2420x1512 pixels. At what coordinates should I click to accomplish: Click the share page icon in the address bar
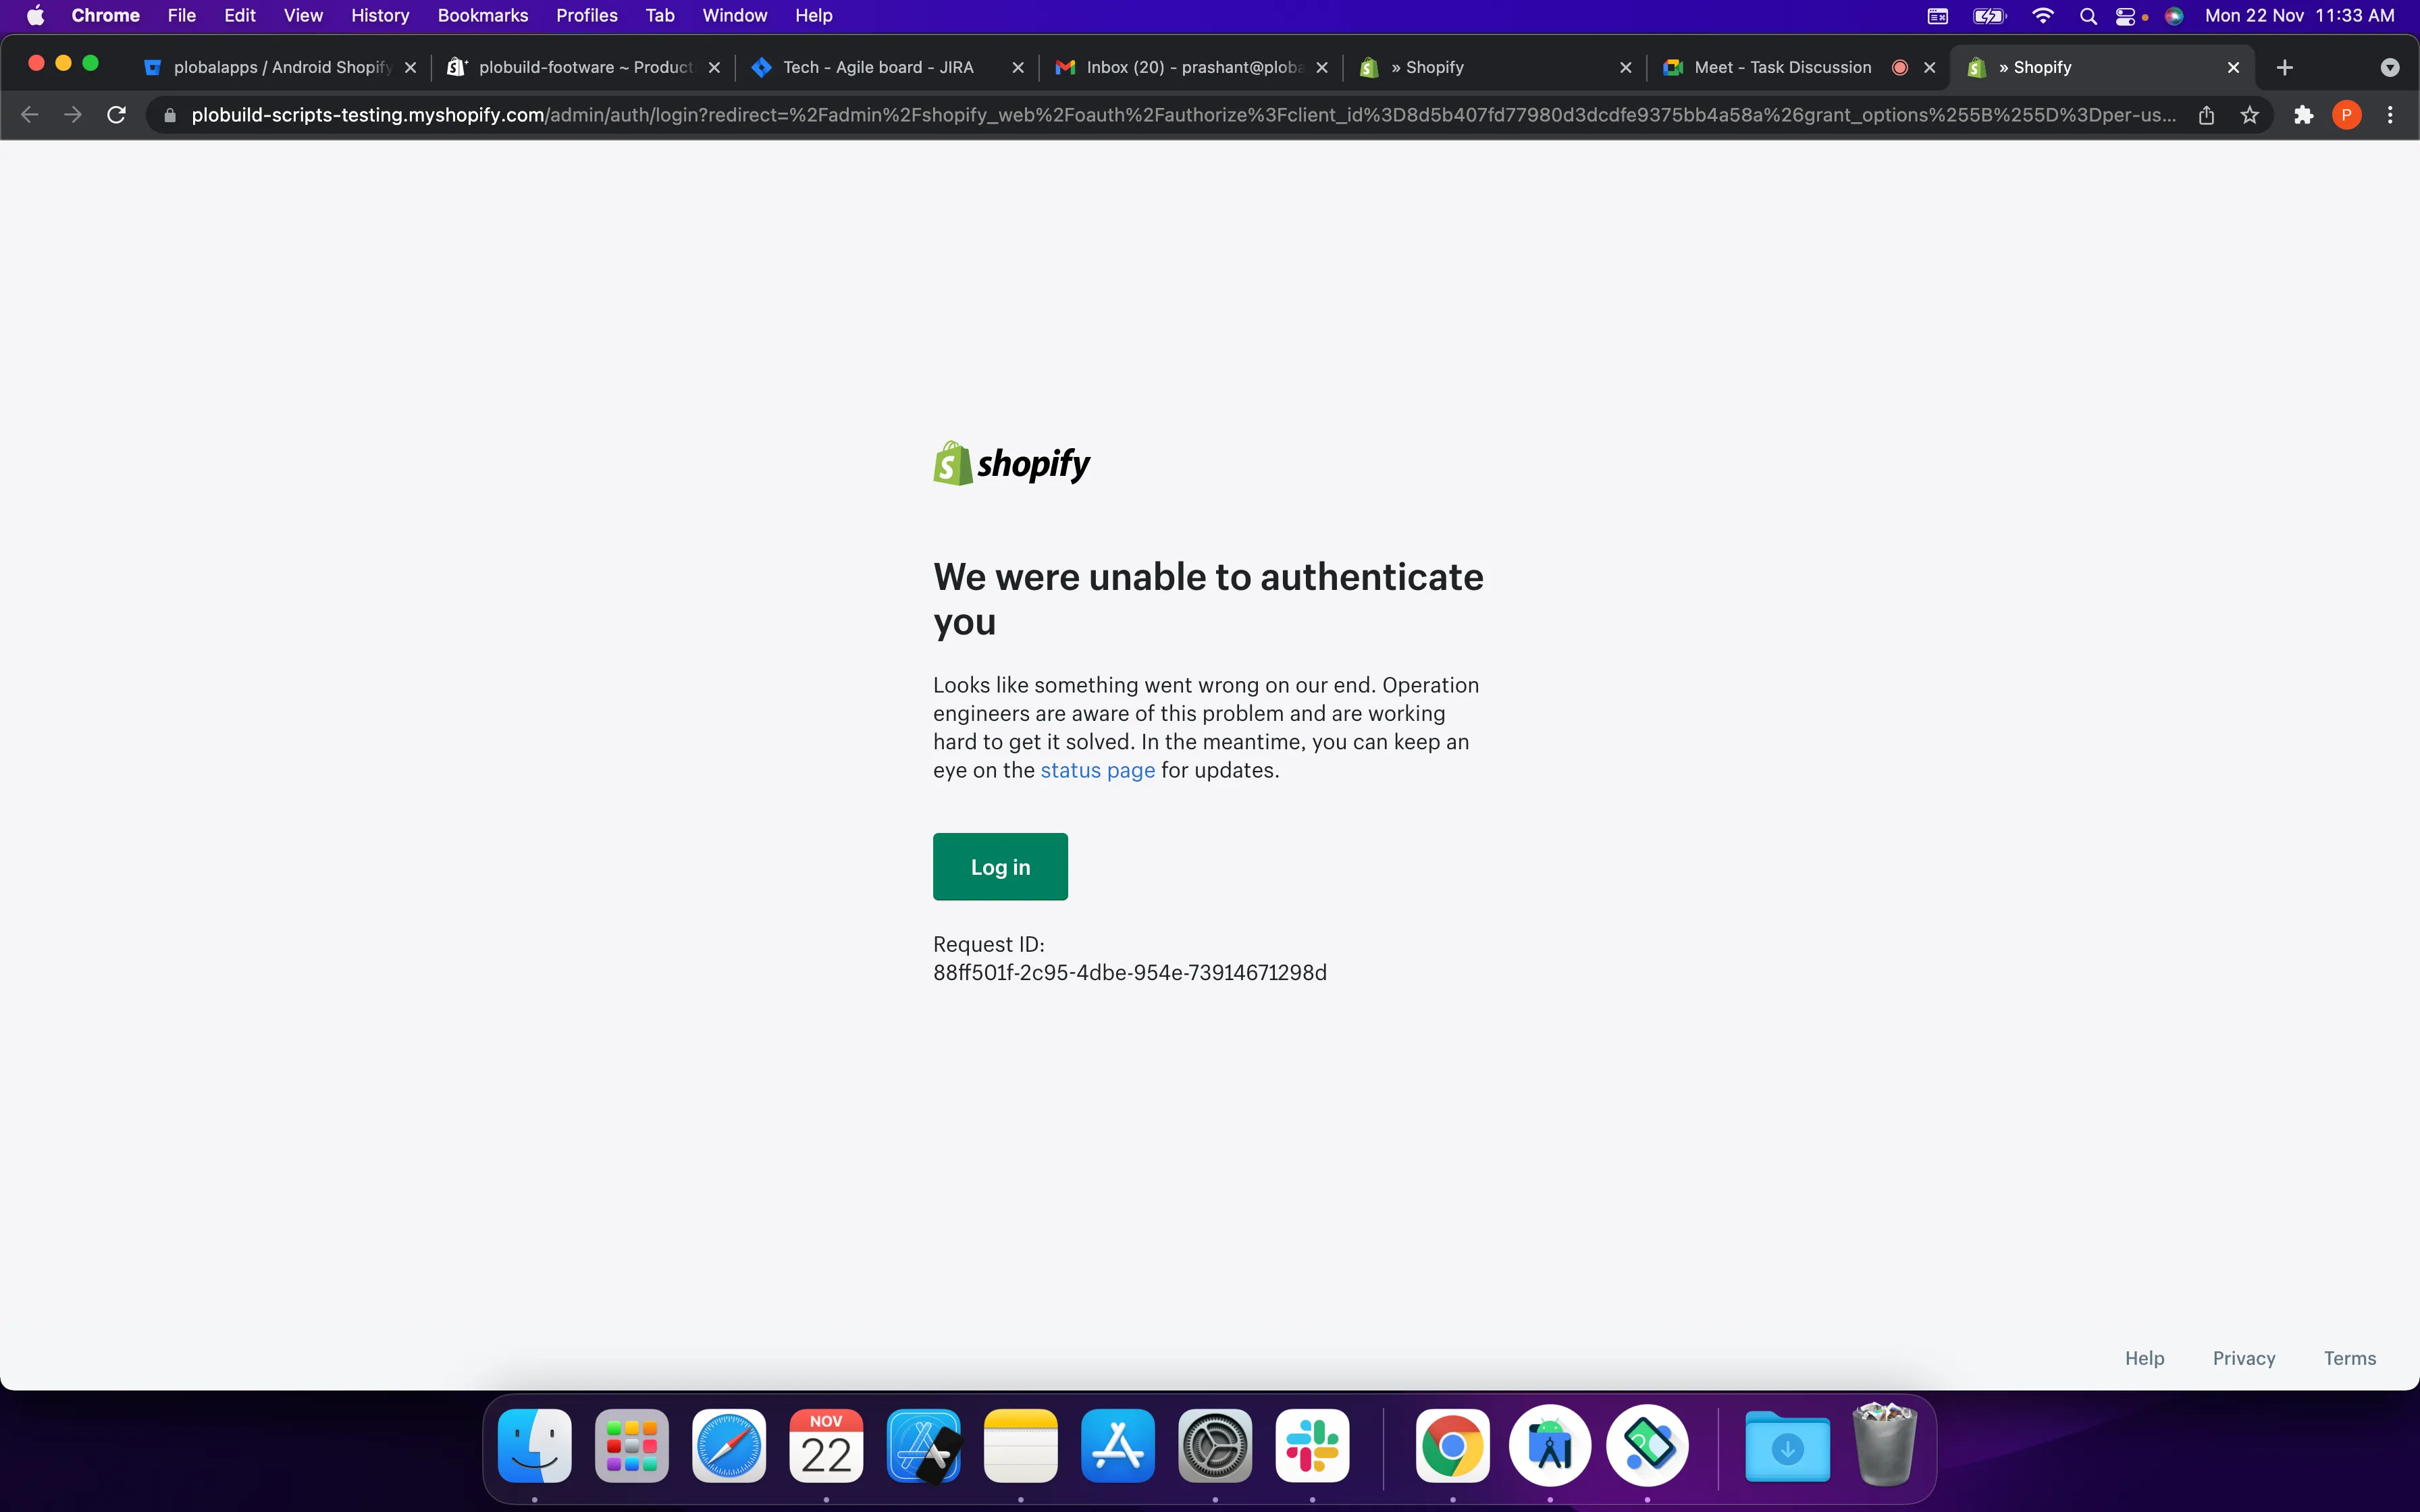coord(2206,115)
